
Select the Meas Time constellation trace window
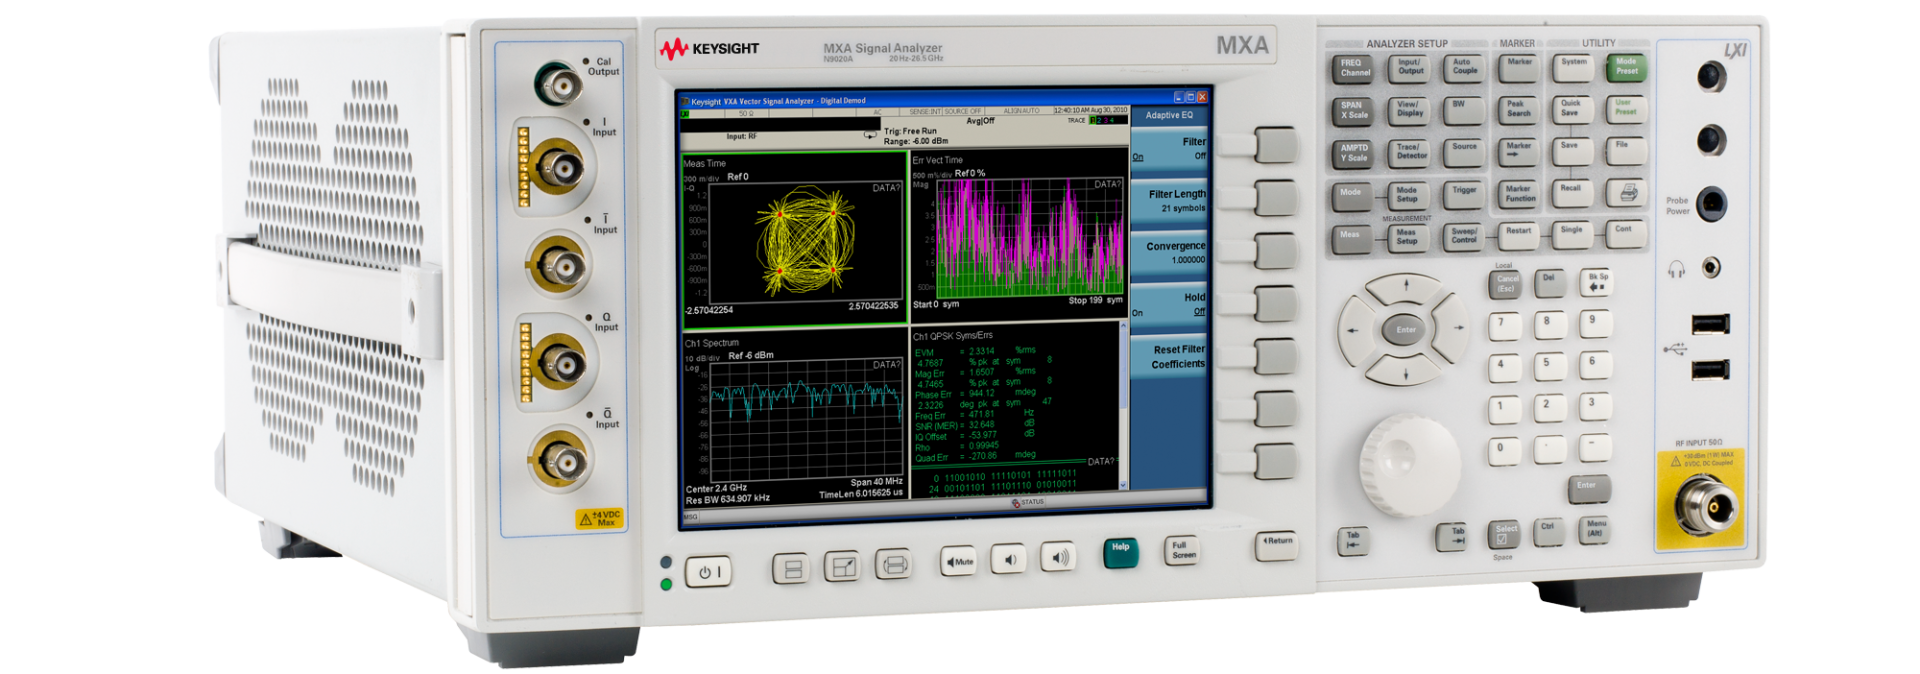pos(794,238)
